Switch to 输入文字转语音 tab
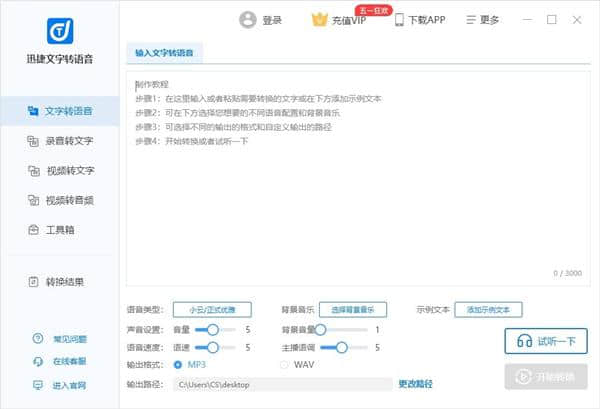 tap(164, 53)
